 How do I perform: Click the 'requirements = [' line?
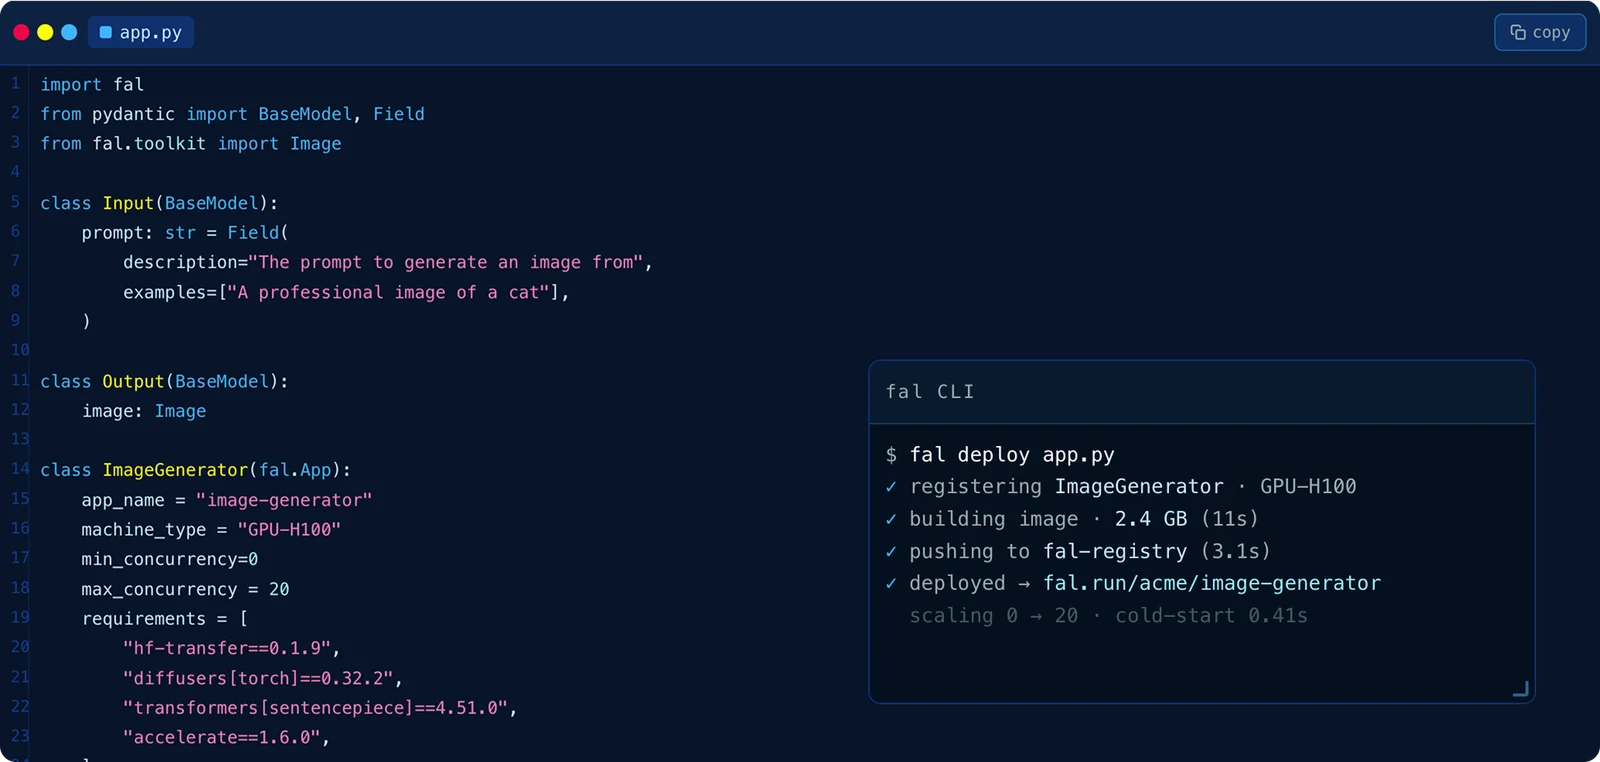[x=165, y=619]
